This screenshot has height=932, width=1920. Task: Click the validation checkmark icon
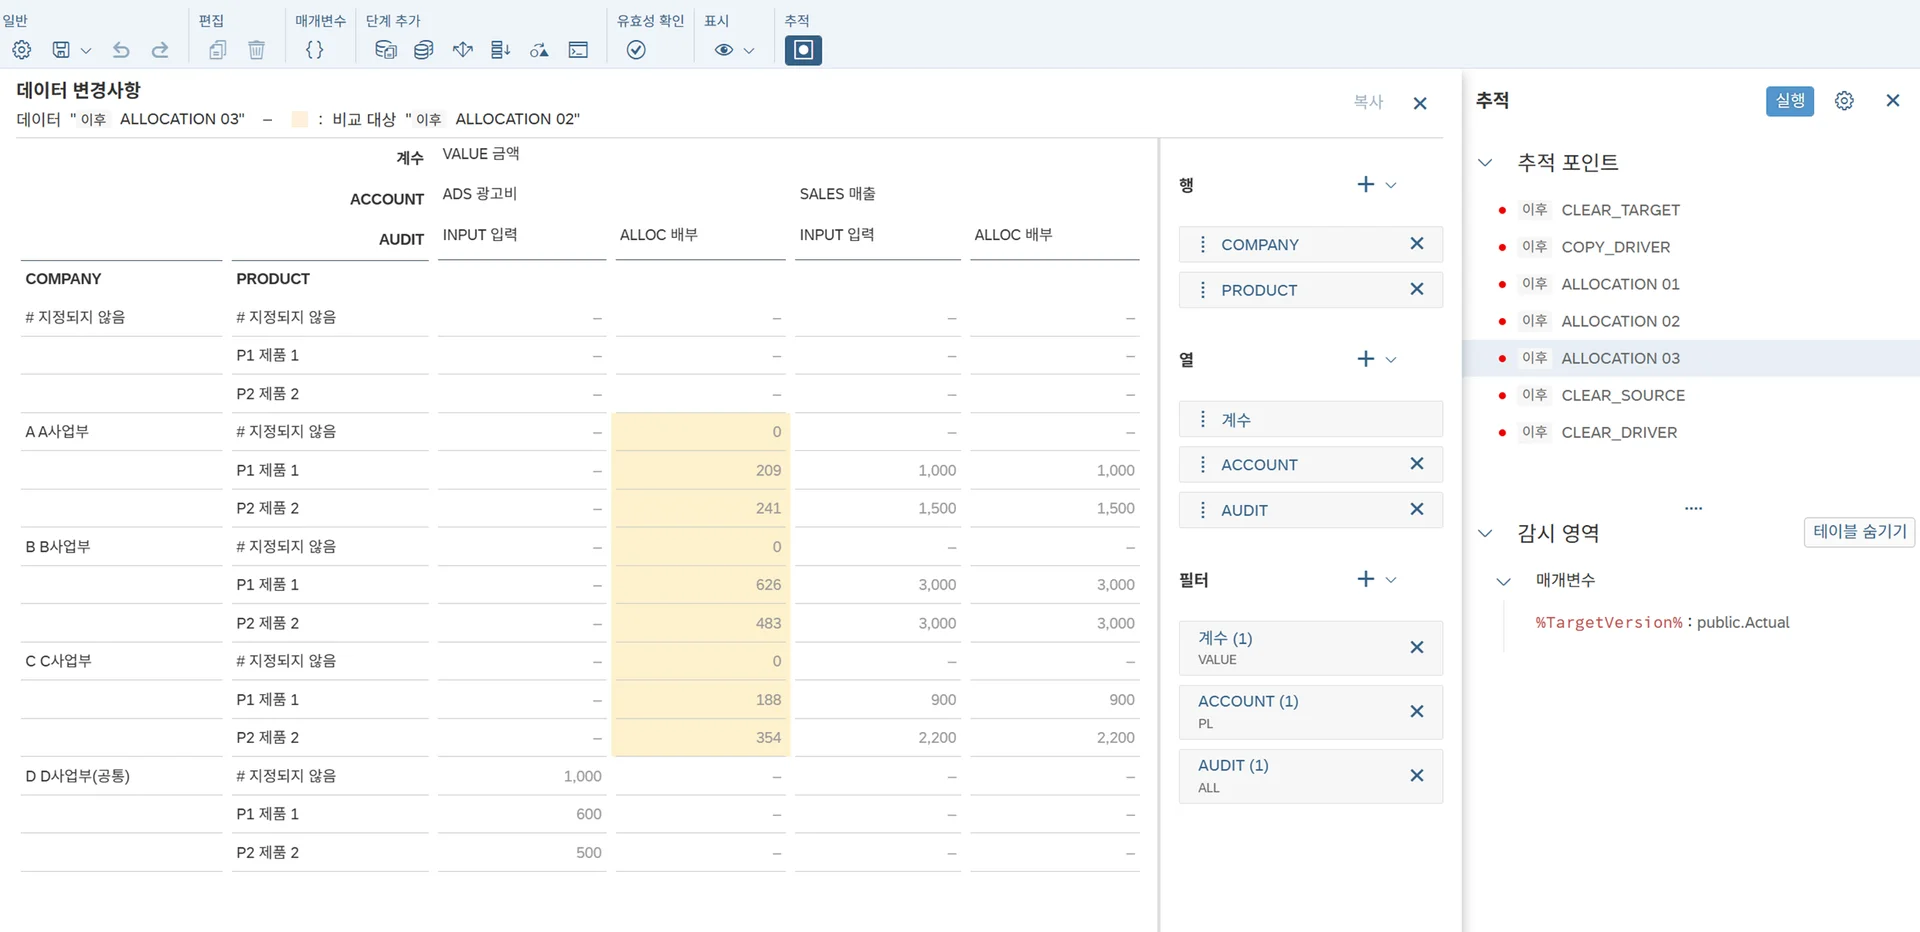[636, 50]
